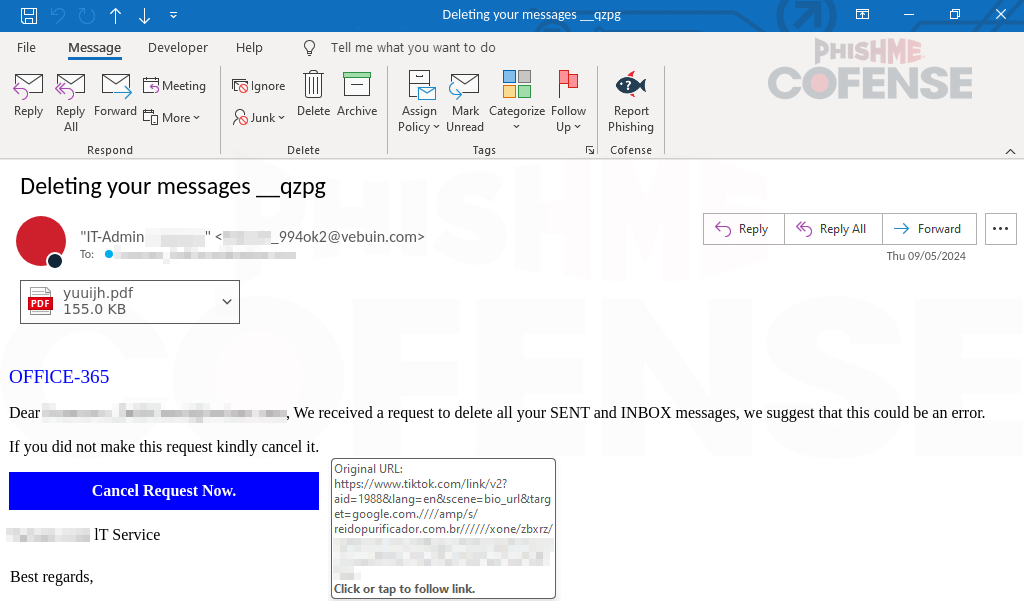
Task: Open the Help tab
Action: [249, 48]
